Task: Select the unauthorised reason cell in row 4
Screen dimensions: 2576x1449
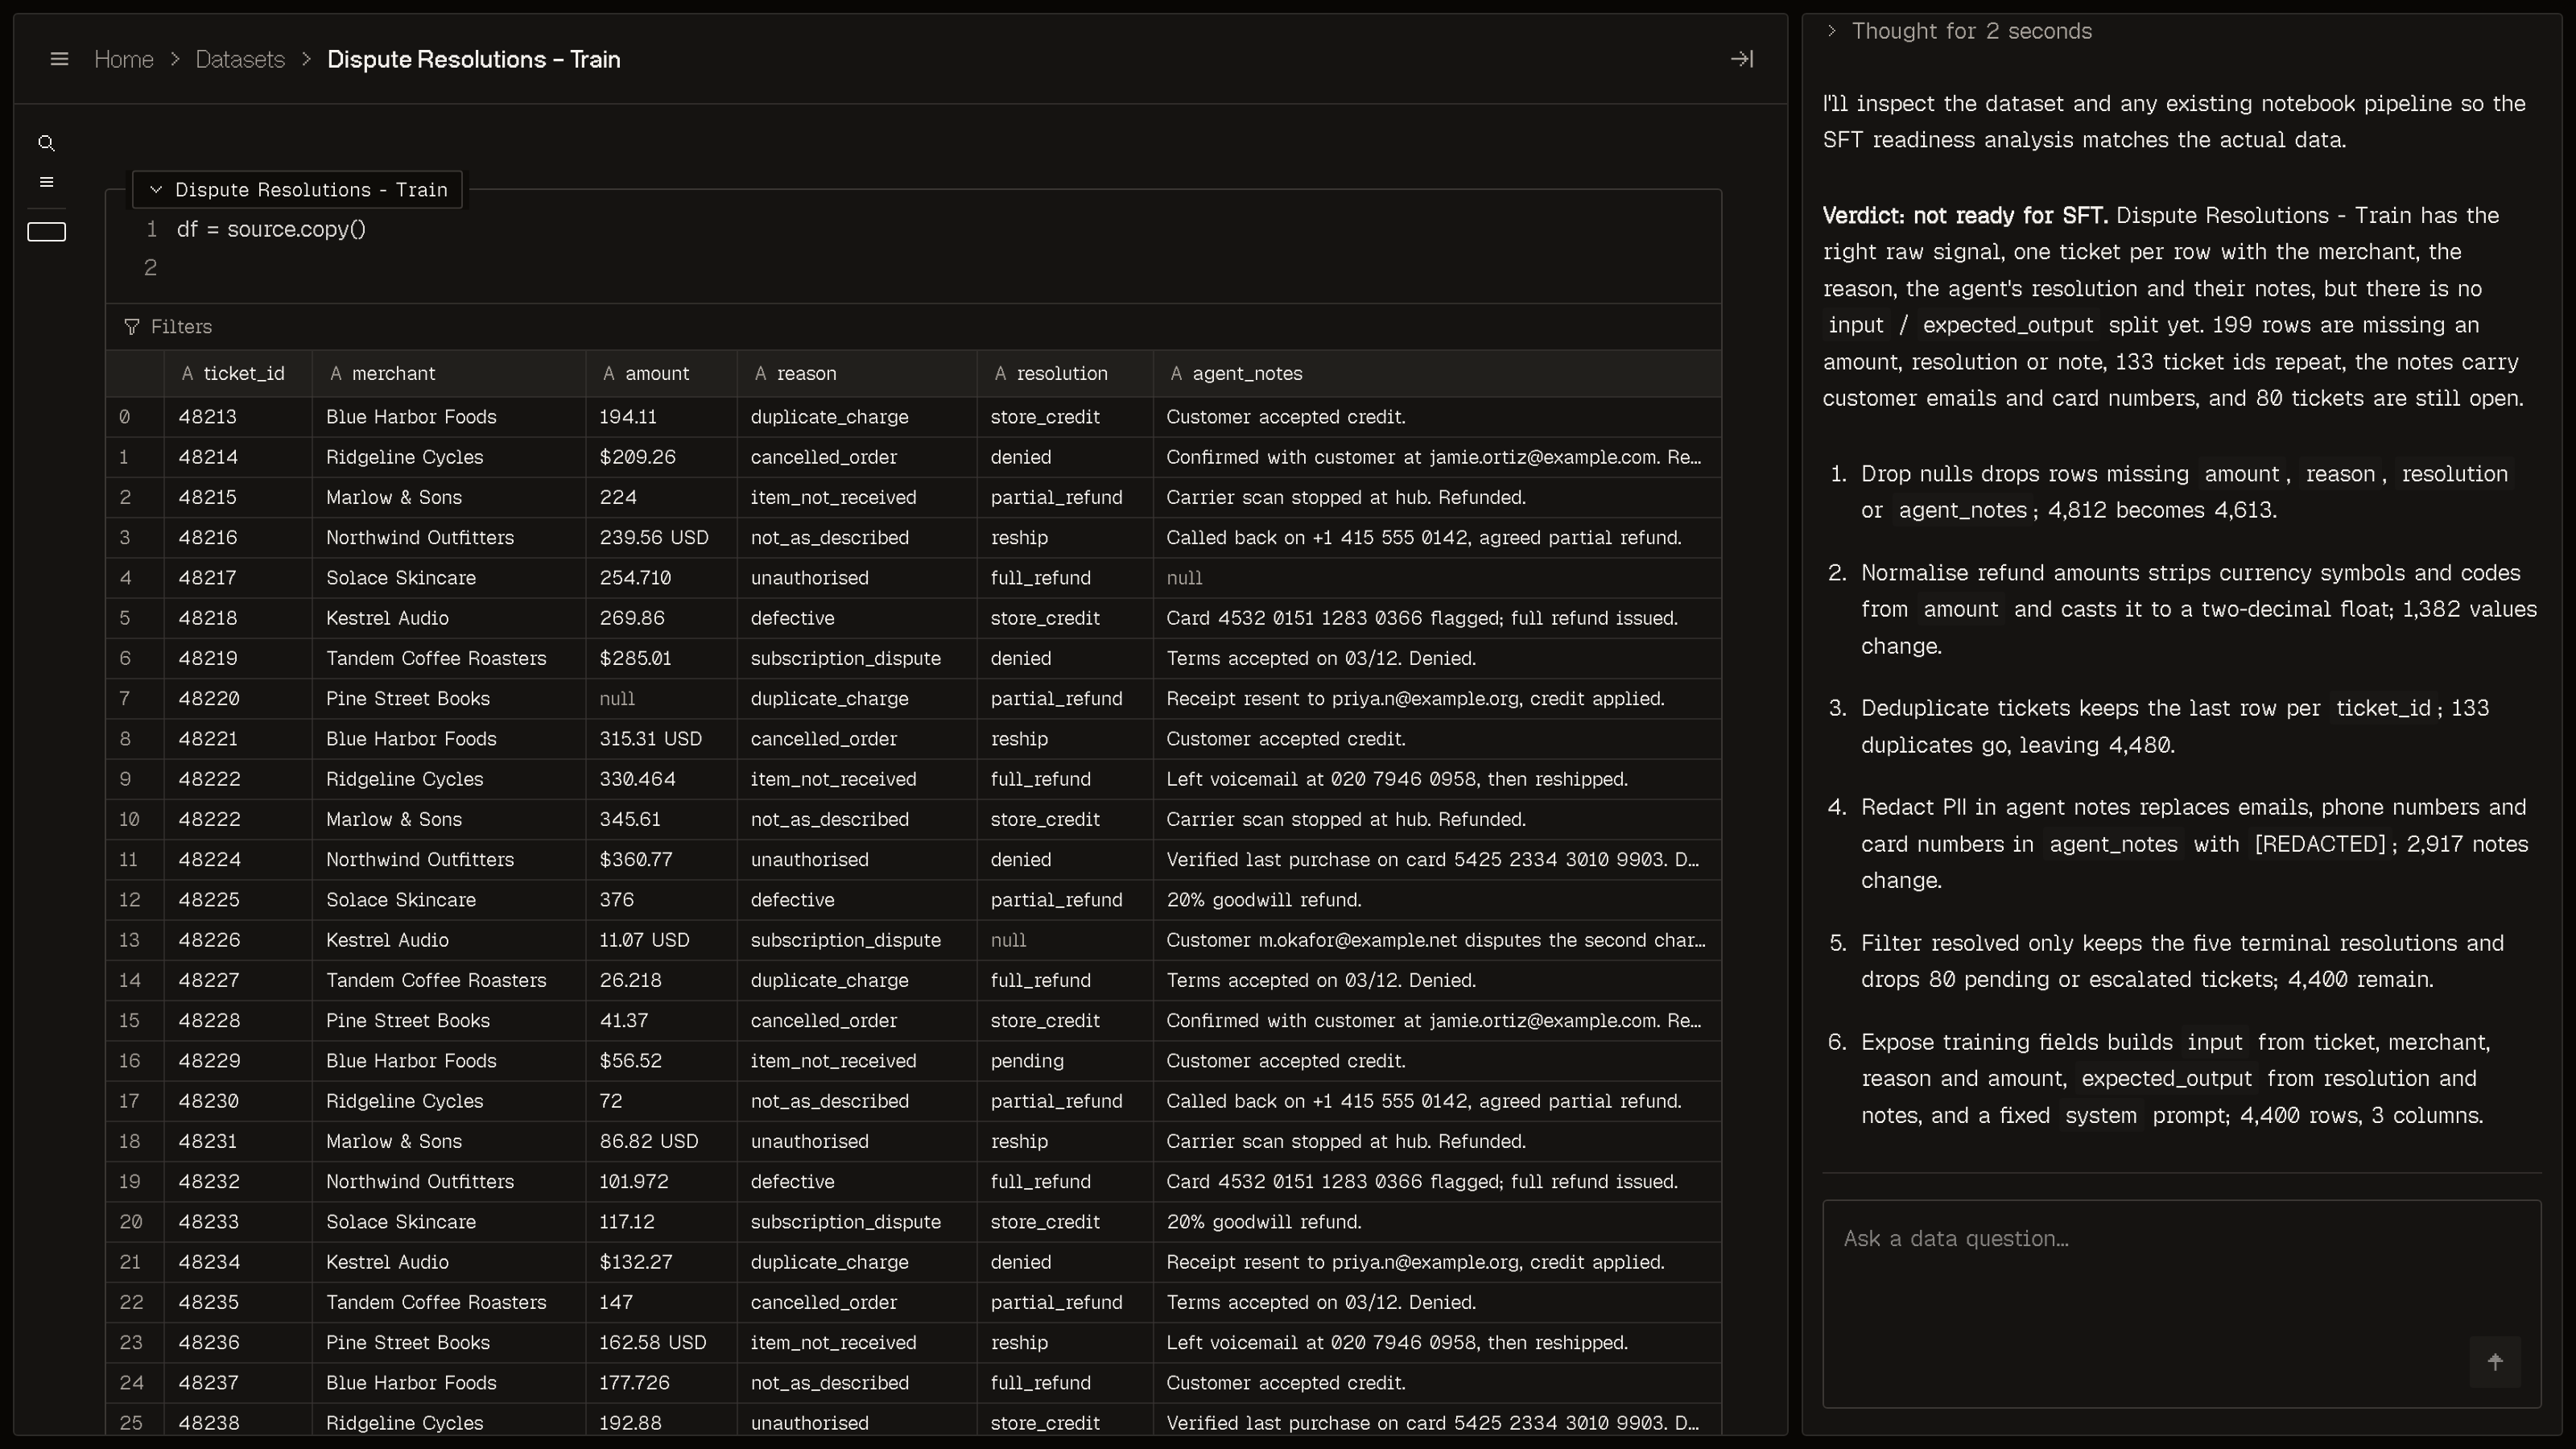Action: tap(857, 578)
